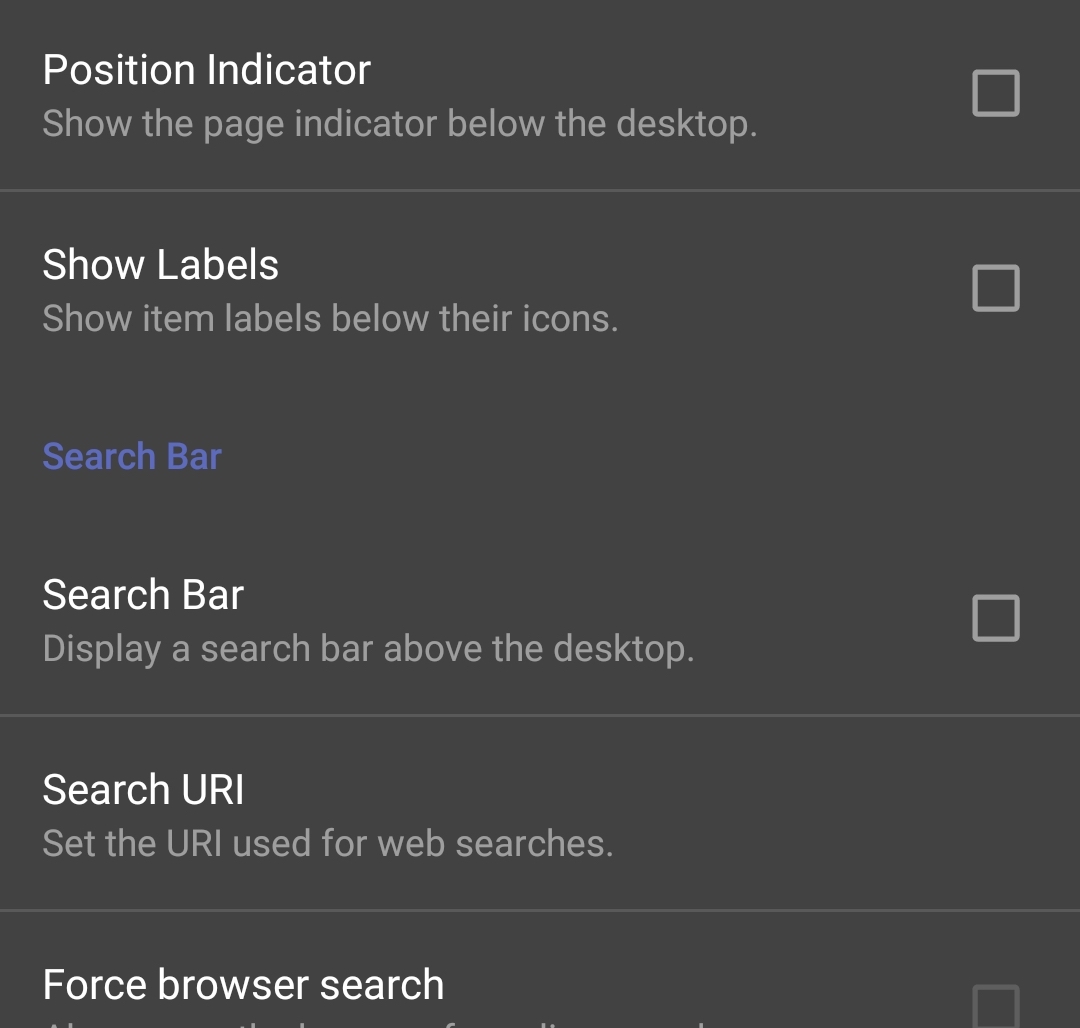
Task: Click the item labels description text
Action: pyautogui.click(x=331, y=317)
